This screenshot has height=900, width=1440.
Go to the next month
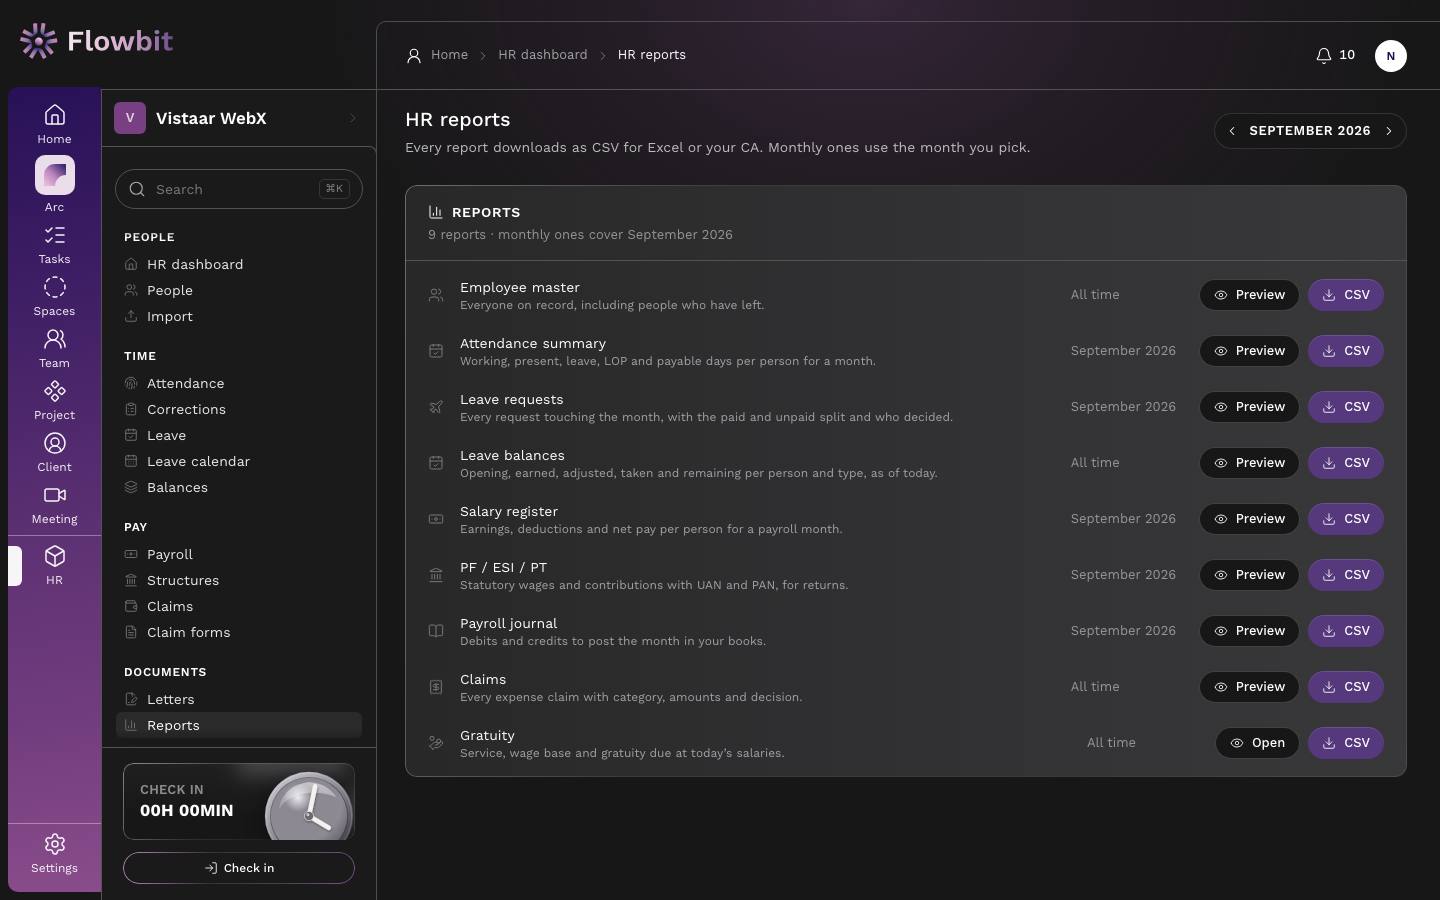(x=1389, y=131)
